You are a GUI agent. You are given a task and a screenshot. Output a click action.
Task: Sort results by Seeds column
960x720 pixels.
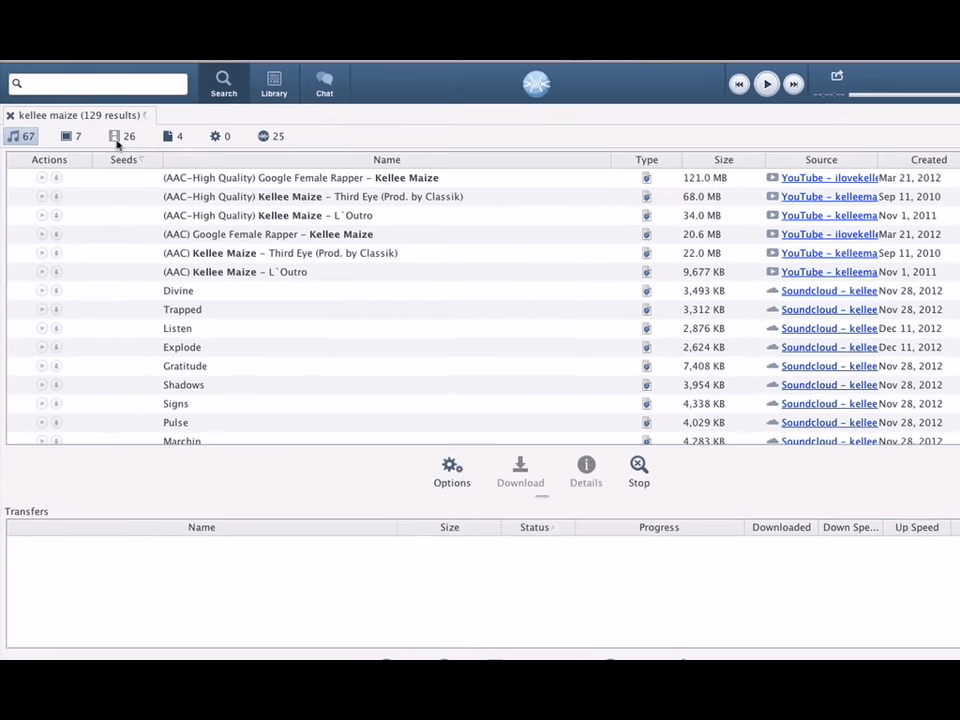coord(127,160)
